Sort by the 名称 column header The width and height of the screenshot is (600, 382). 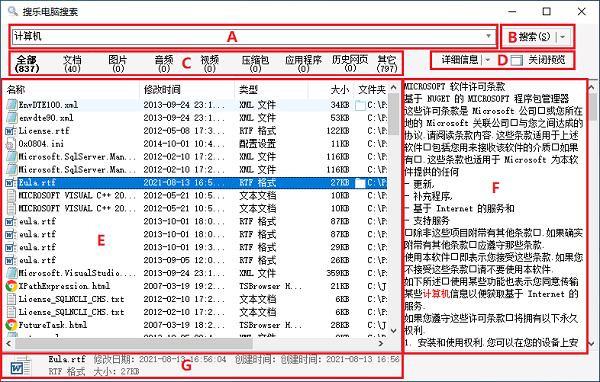coord(72,90)
